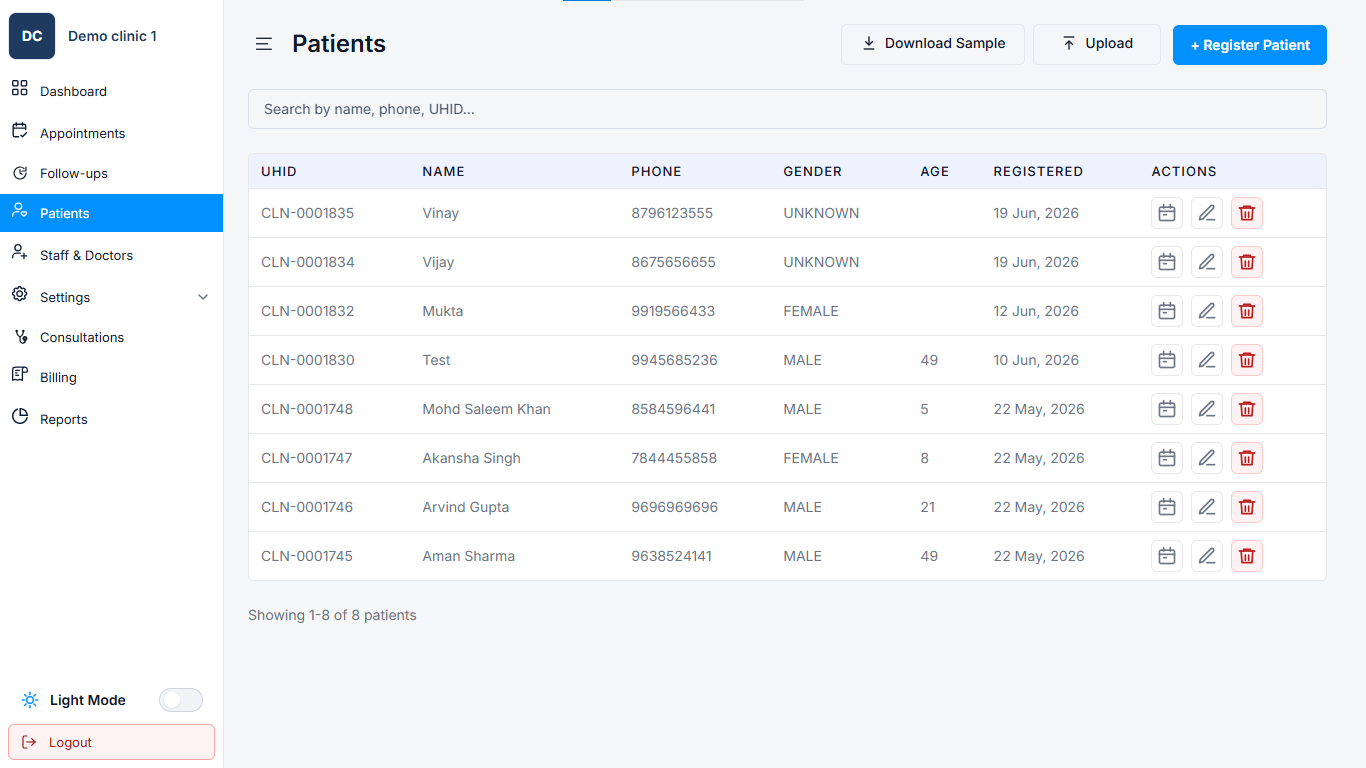
Task: Click the GENDER column header
Action: click(x=812, y=171)
